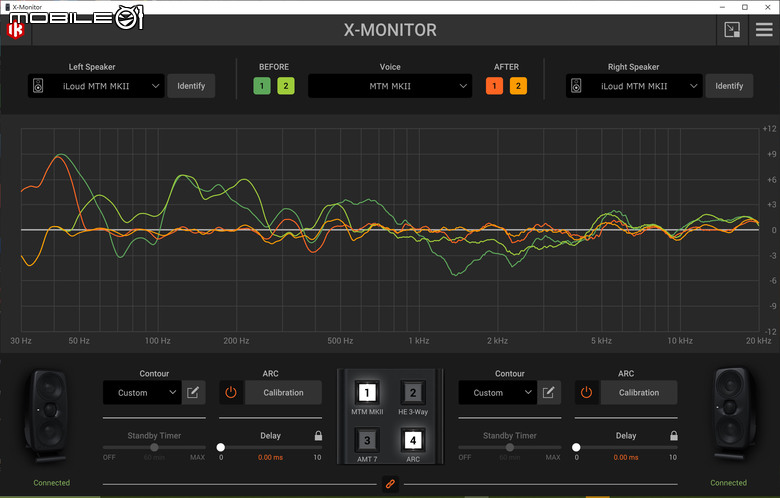Minimize the X-Monitor window
The height and width of the screenshot is (498, 780).
coord(722,7)
